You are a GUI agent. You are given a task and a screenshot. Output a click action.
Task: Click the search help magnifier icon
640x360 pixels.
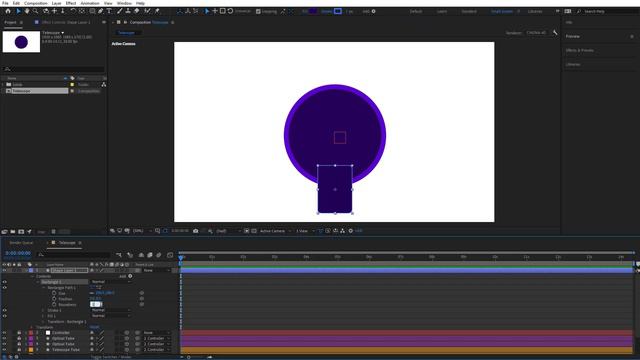click(579, 11)
